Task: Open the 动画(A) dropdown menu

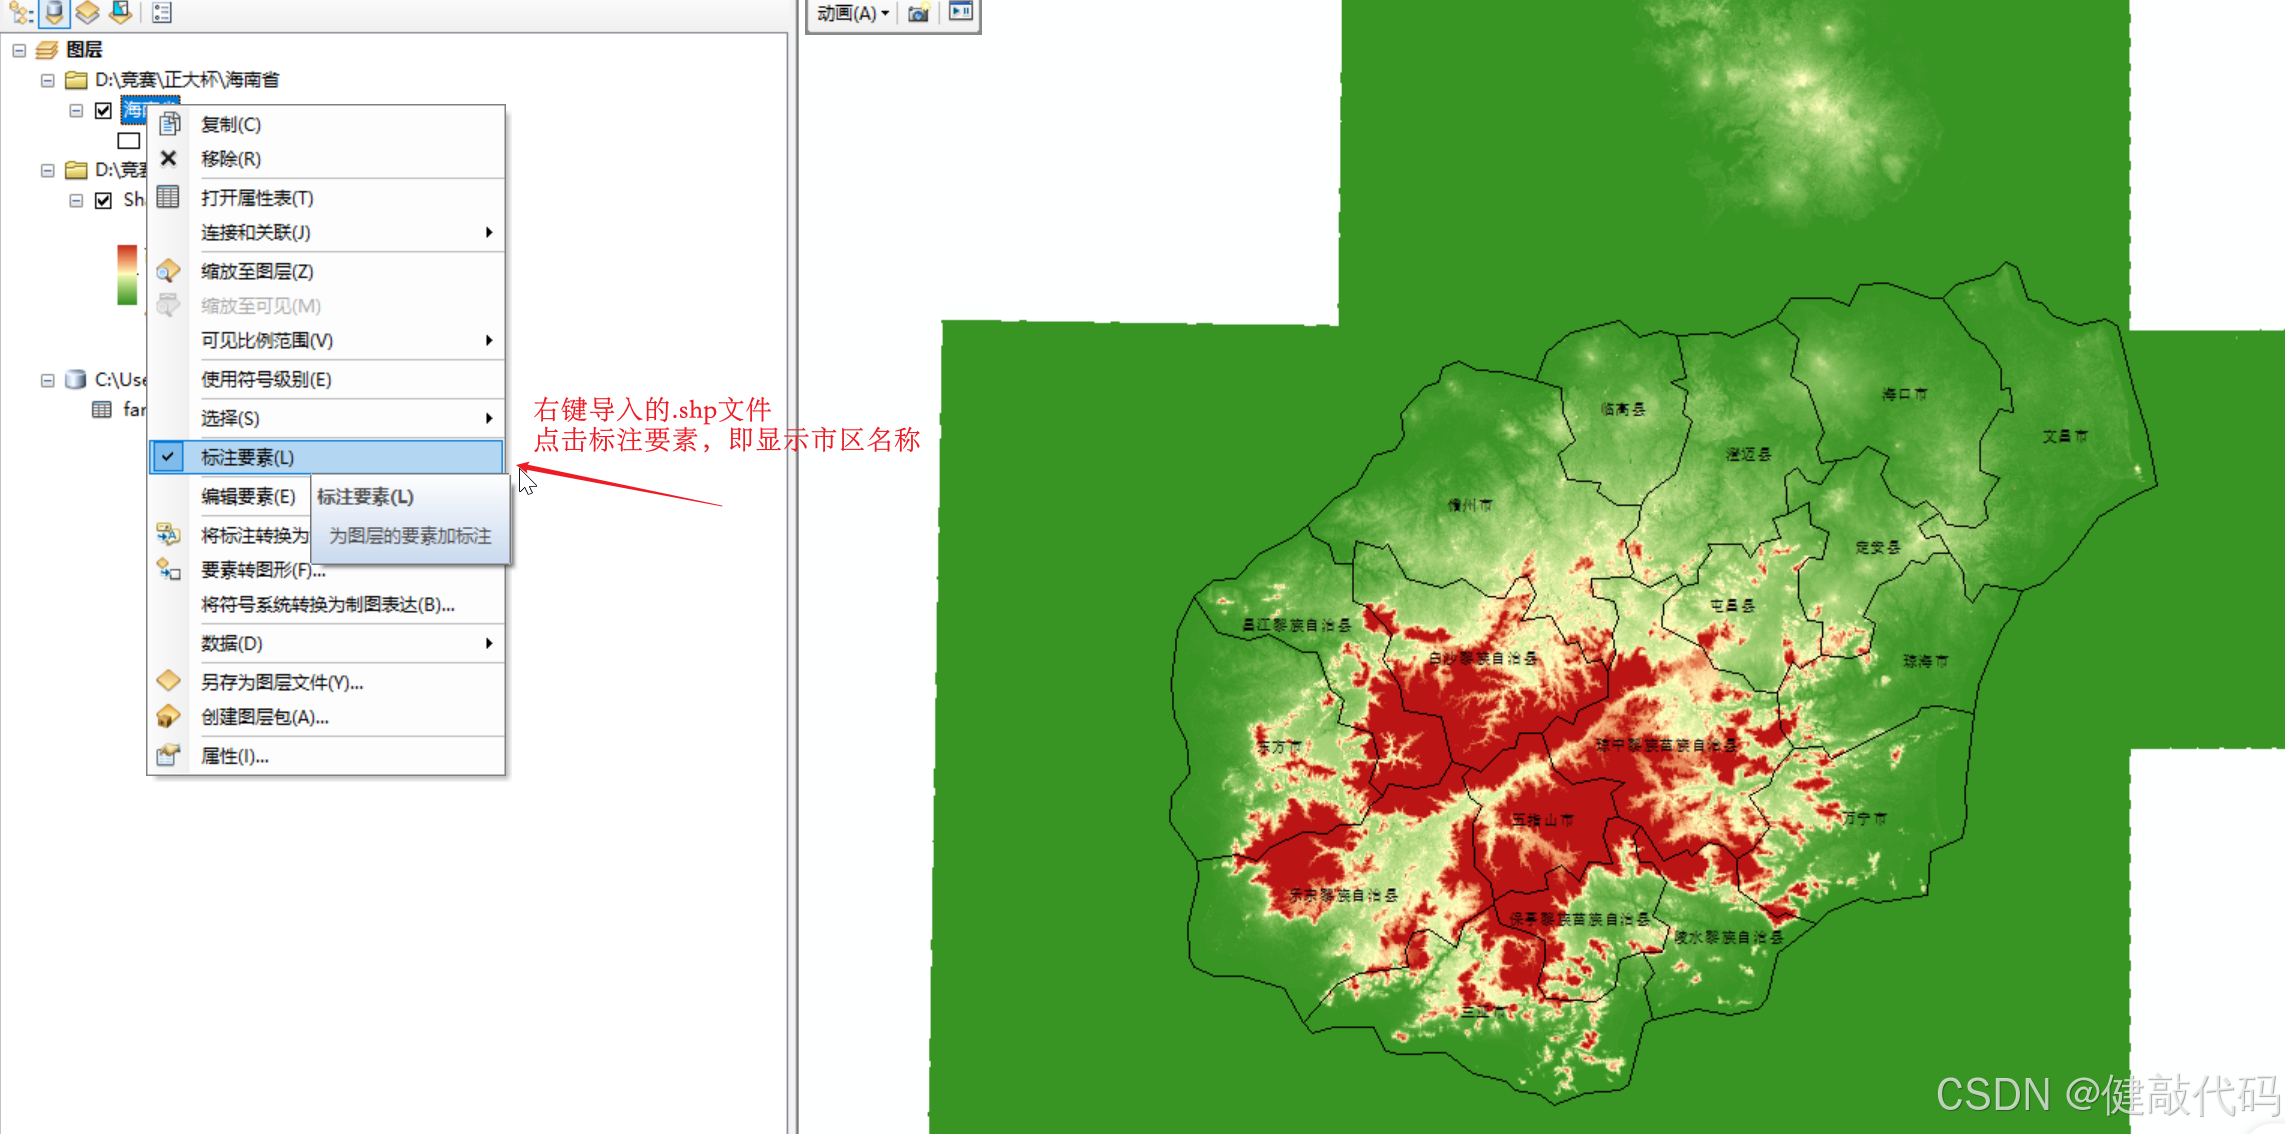Action: (852, 13)
